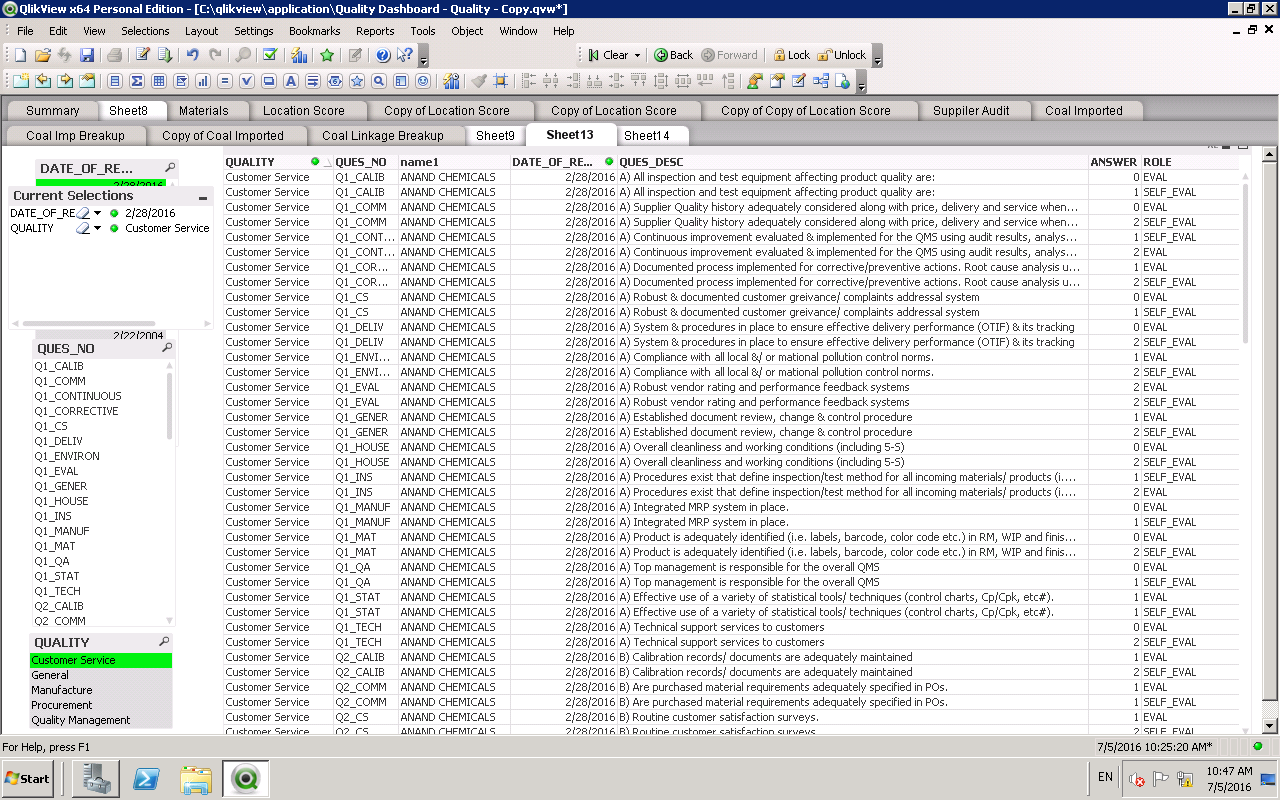
Task: Select General in QUALITY list box
Action: (x=101, y=675)
